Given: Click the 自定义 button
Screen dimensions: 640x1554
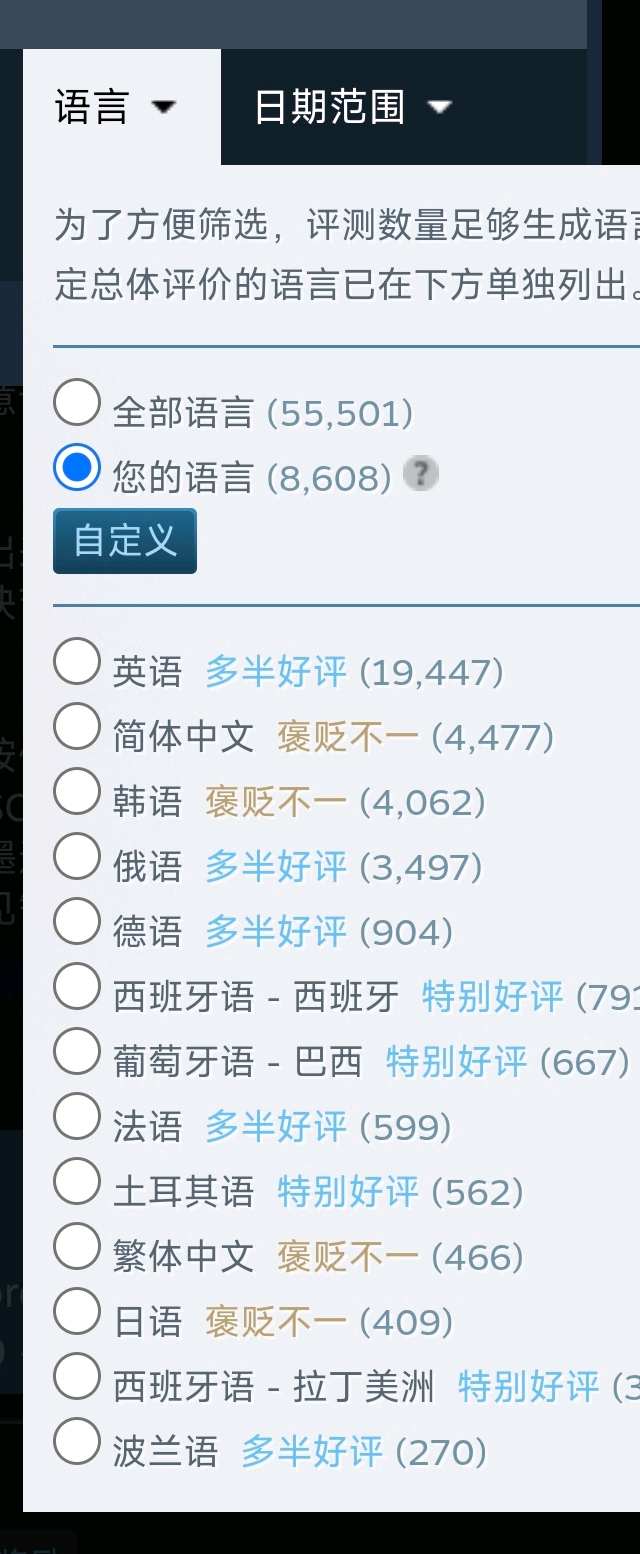Looking at the screenshot, I should 125,541.
